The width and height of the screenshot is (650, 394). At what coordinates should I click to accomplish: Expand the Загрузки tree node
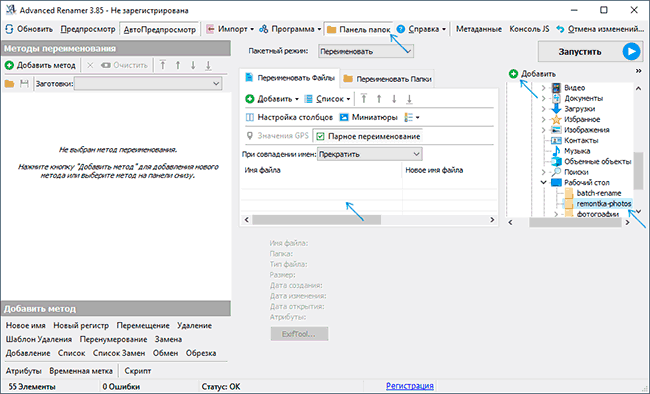pyautogui.click(x=543, y=109)
